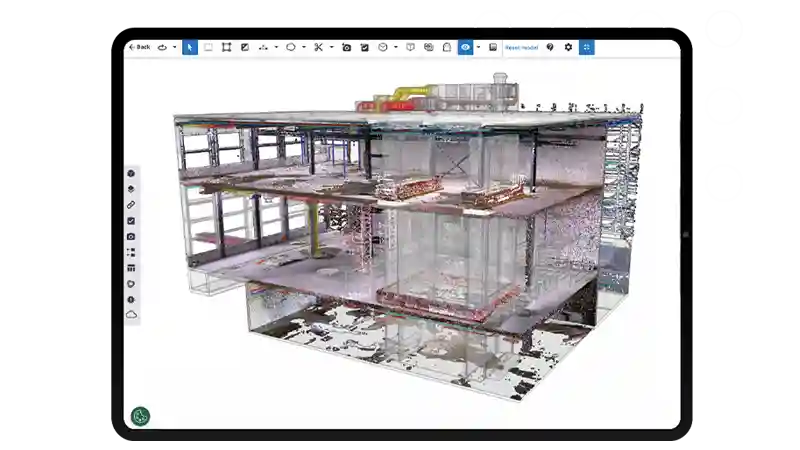Open dropdown arrow beside scissors tool
The image size is (800, 450).
331,47
